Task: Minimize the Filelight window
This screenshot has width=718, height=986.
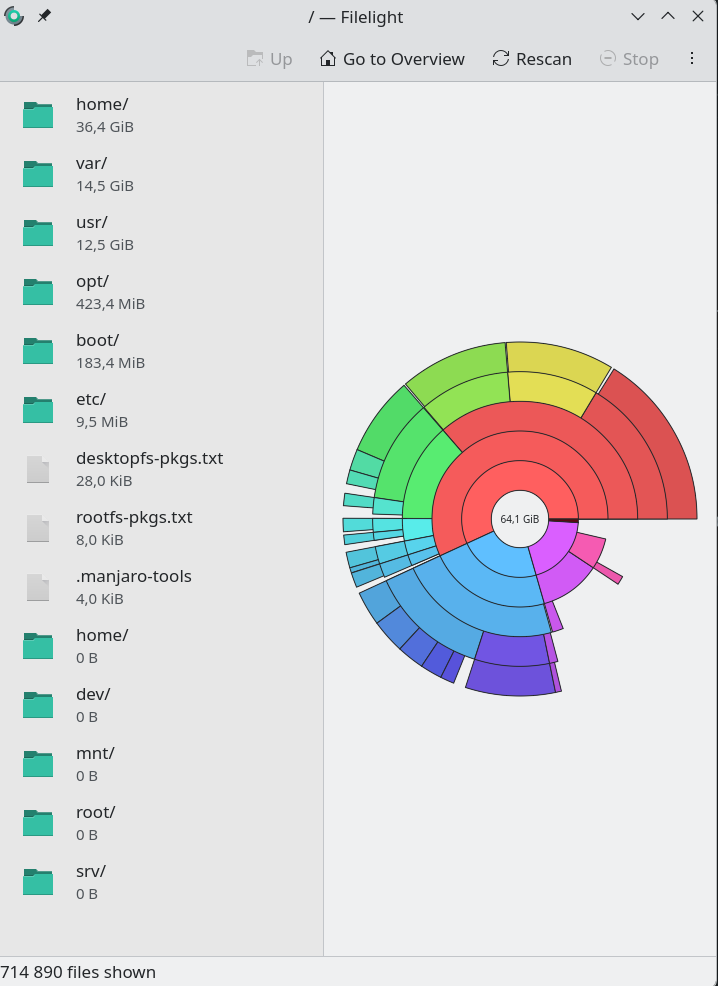Action: pos(638,17)
